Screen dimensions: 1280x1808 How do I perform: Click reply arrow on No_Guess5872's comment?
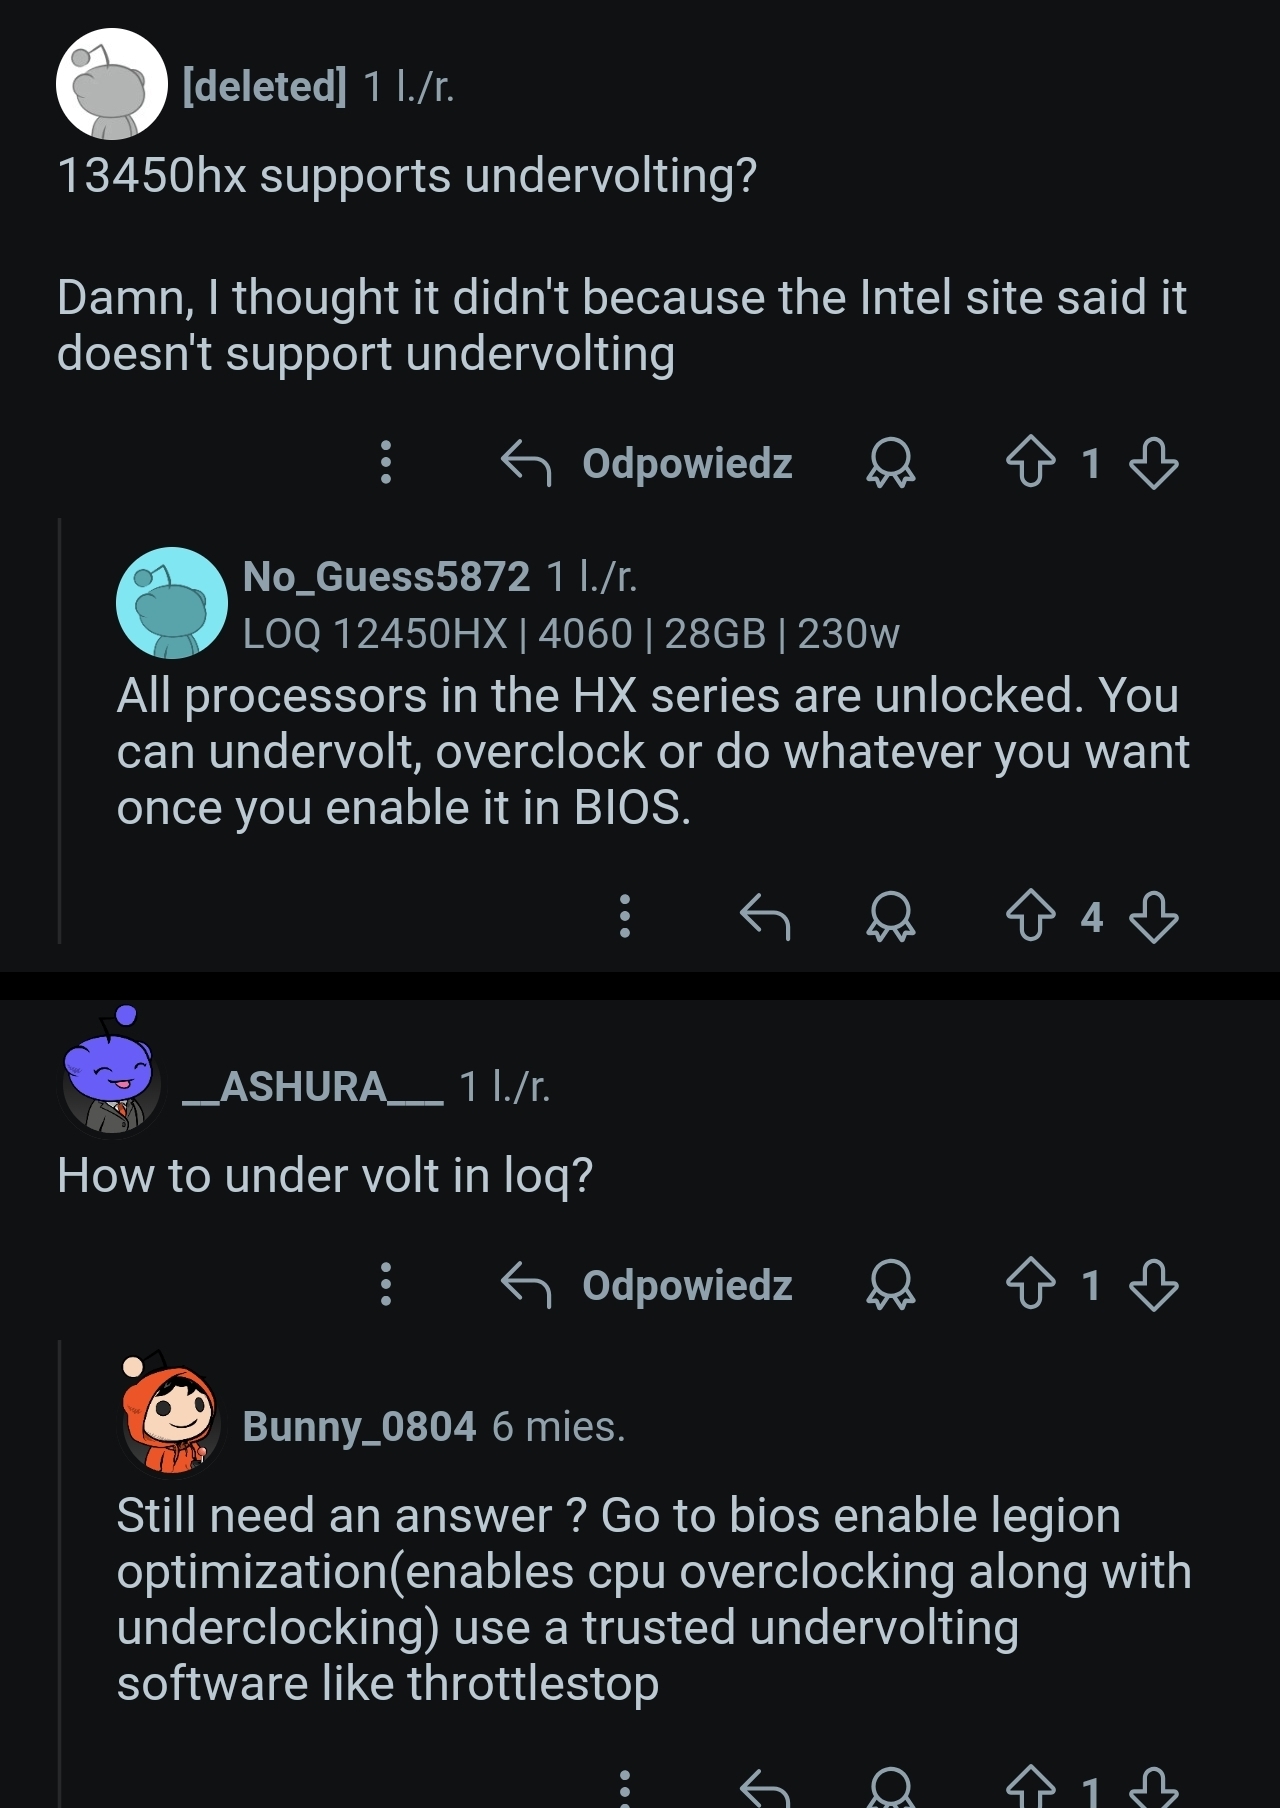765,916
